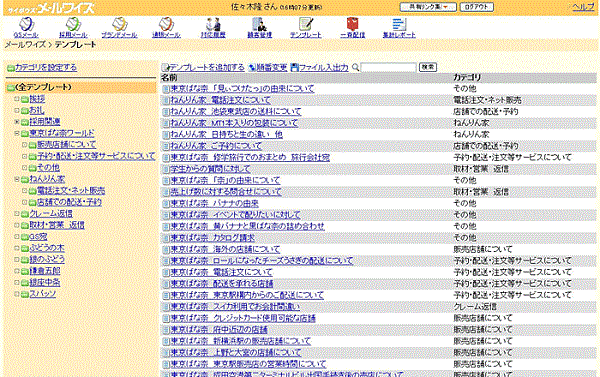Click the disk icon before ファイル入出力
The width and height of the screenshot is (600, 377).
pos(294,67)
